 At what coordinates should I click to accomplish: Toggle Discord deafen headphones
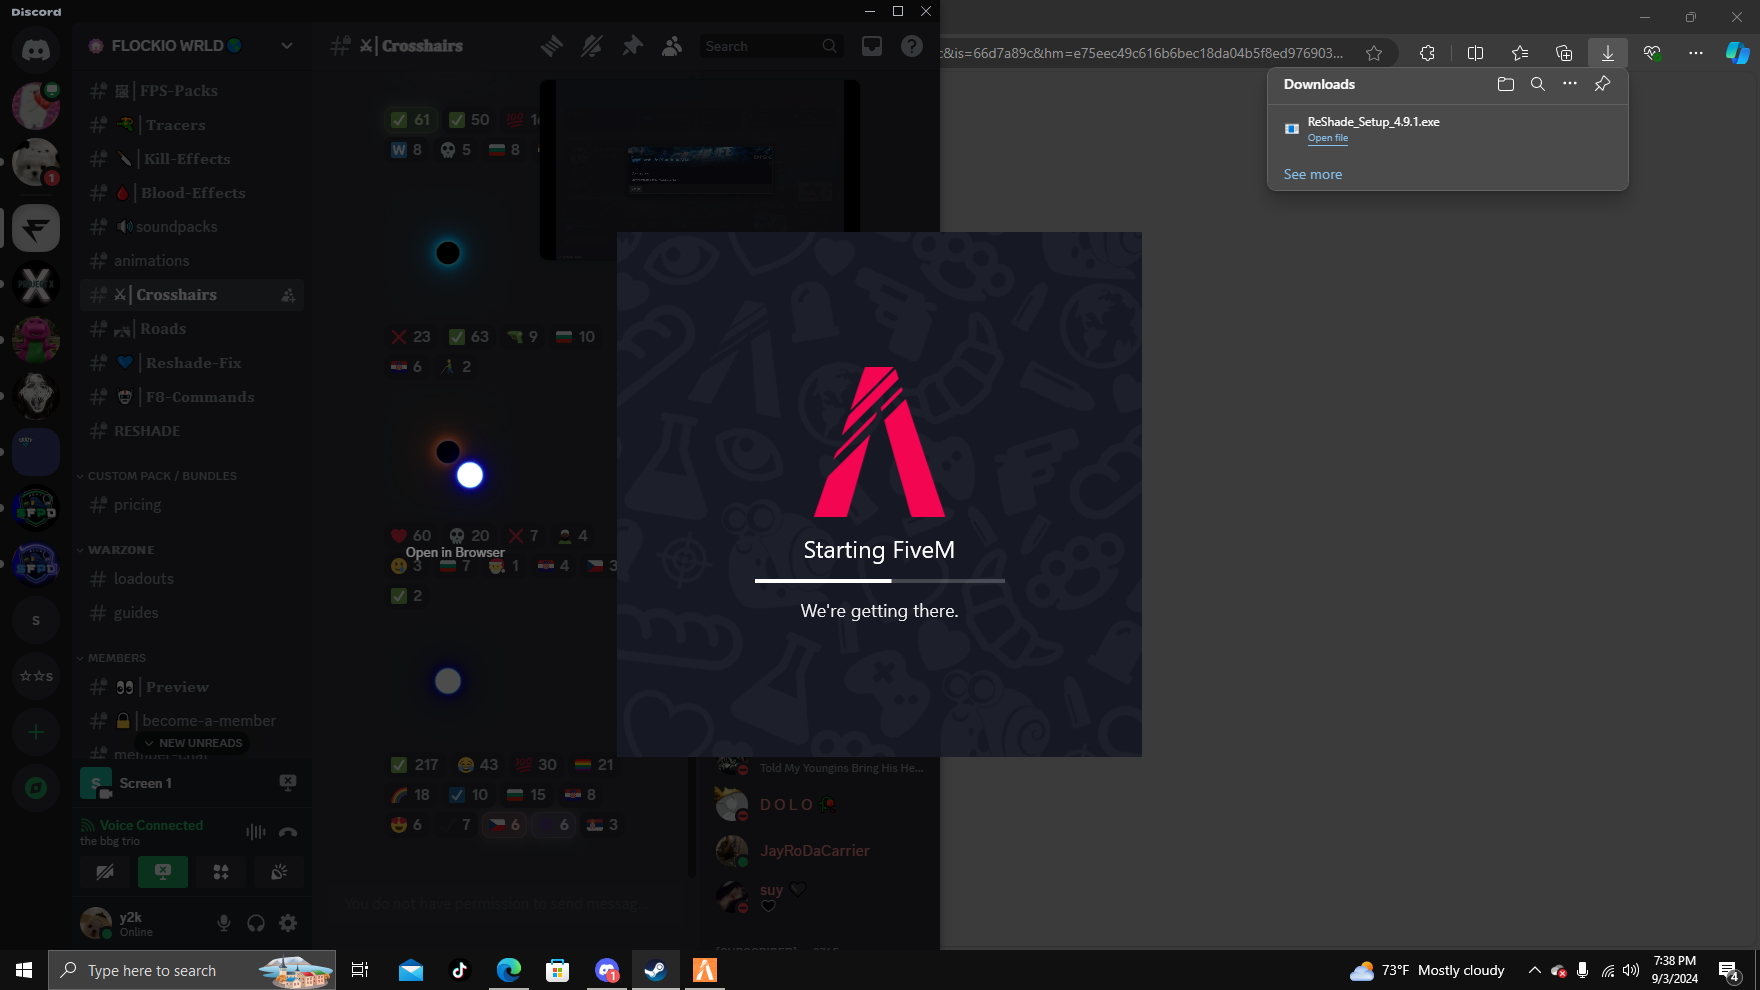click(x=256, y=923)
